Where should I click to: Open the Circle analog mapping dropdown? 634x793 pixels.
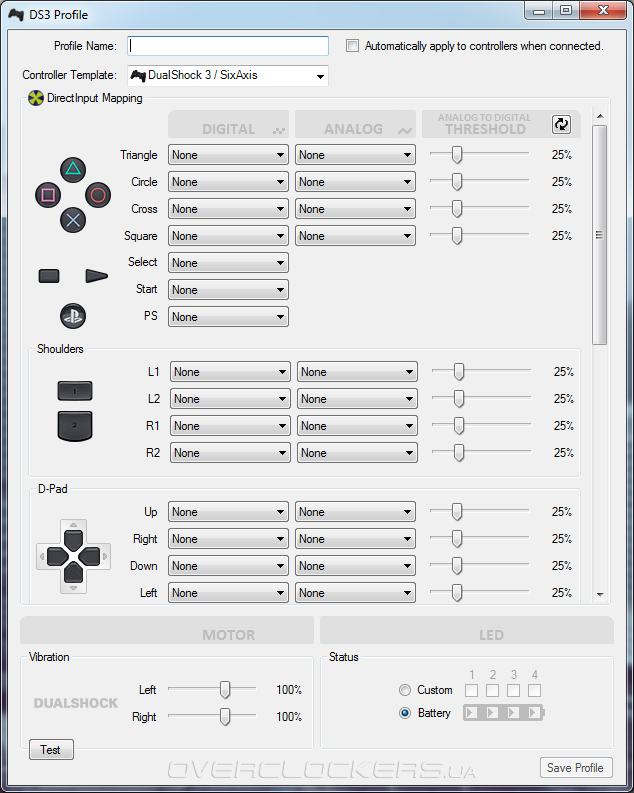click(355, 182)
